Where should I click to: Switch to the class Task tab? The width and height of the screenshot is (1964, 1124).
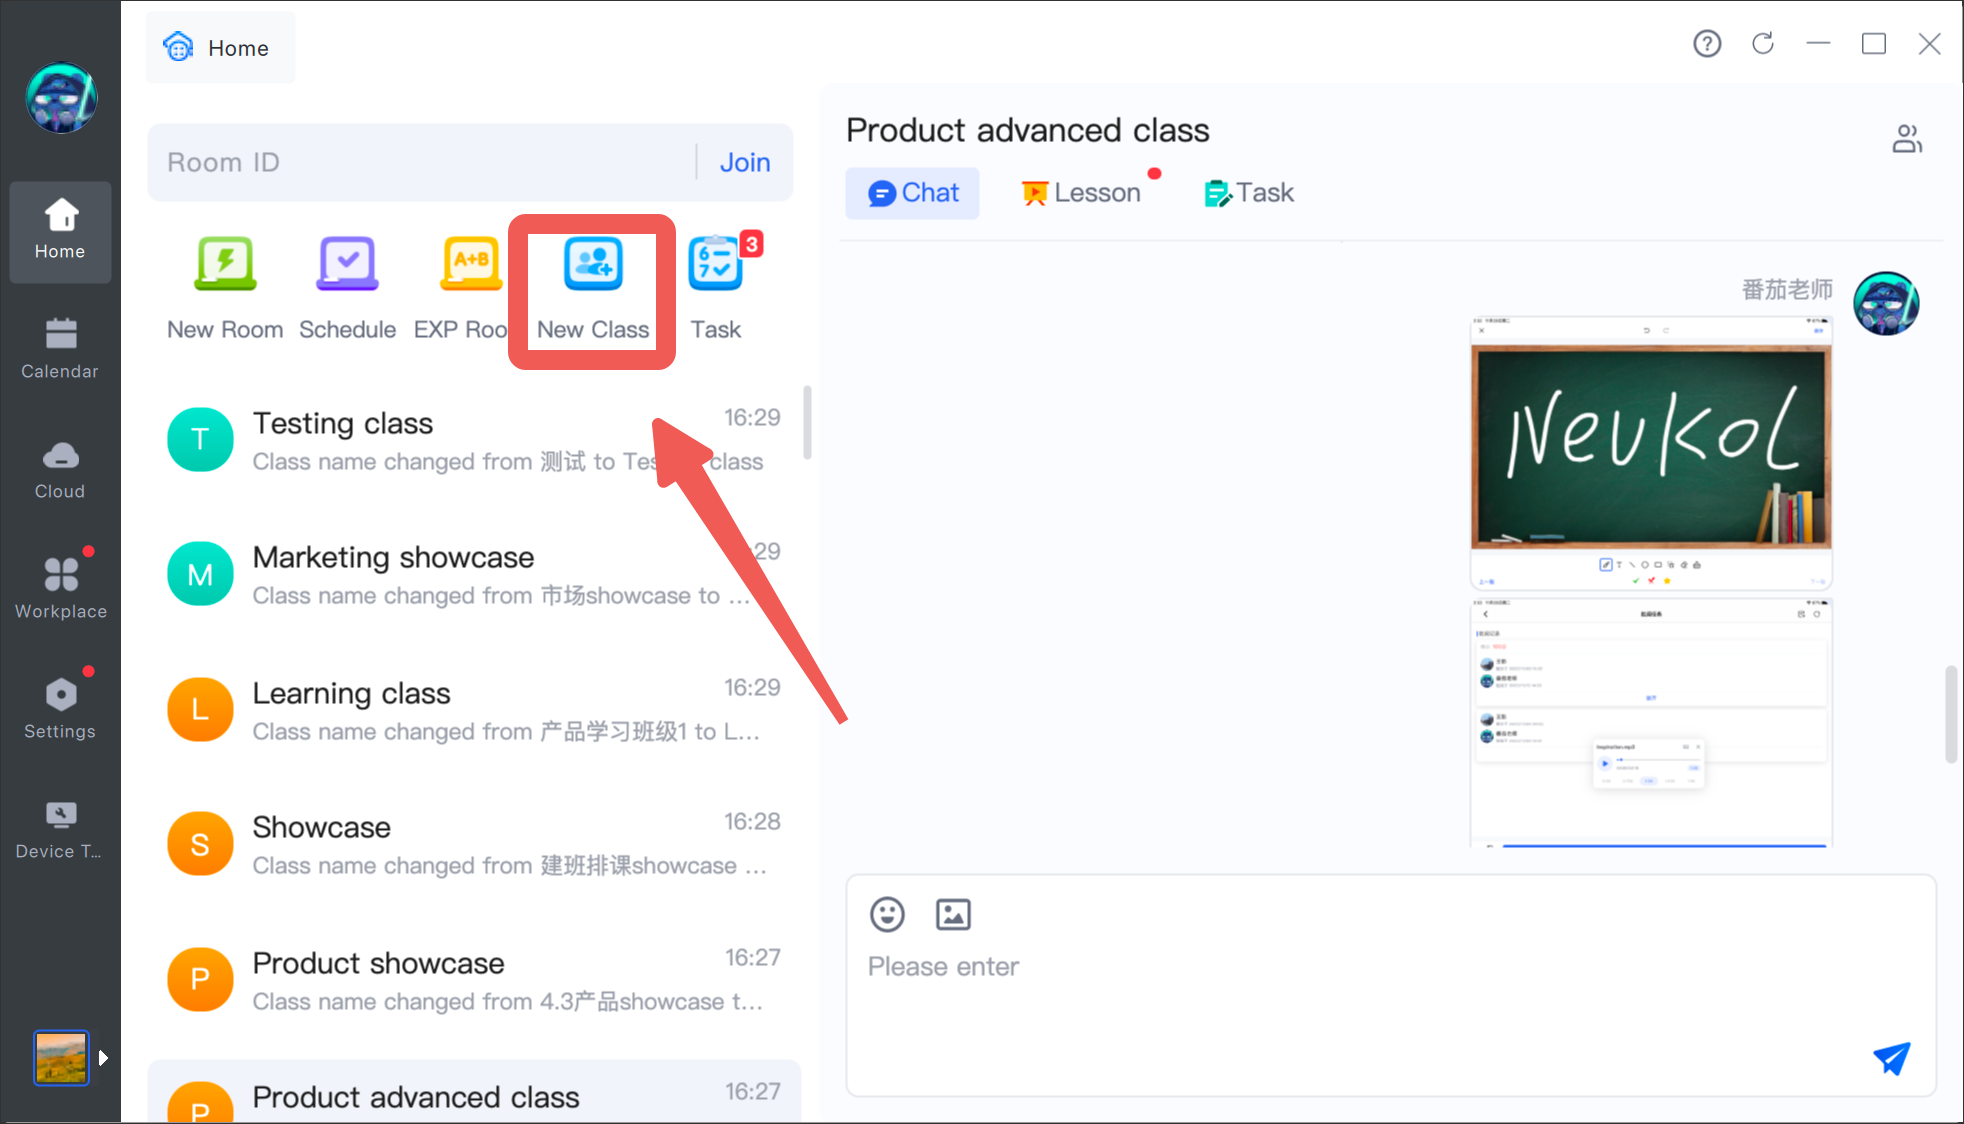click(1250, 193)
